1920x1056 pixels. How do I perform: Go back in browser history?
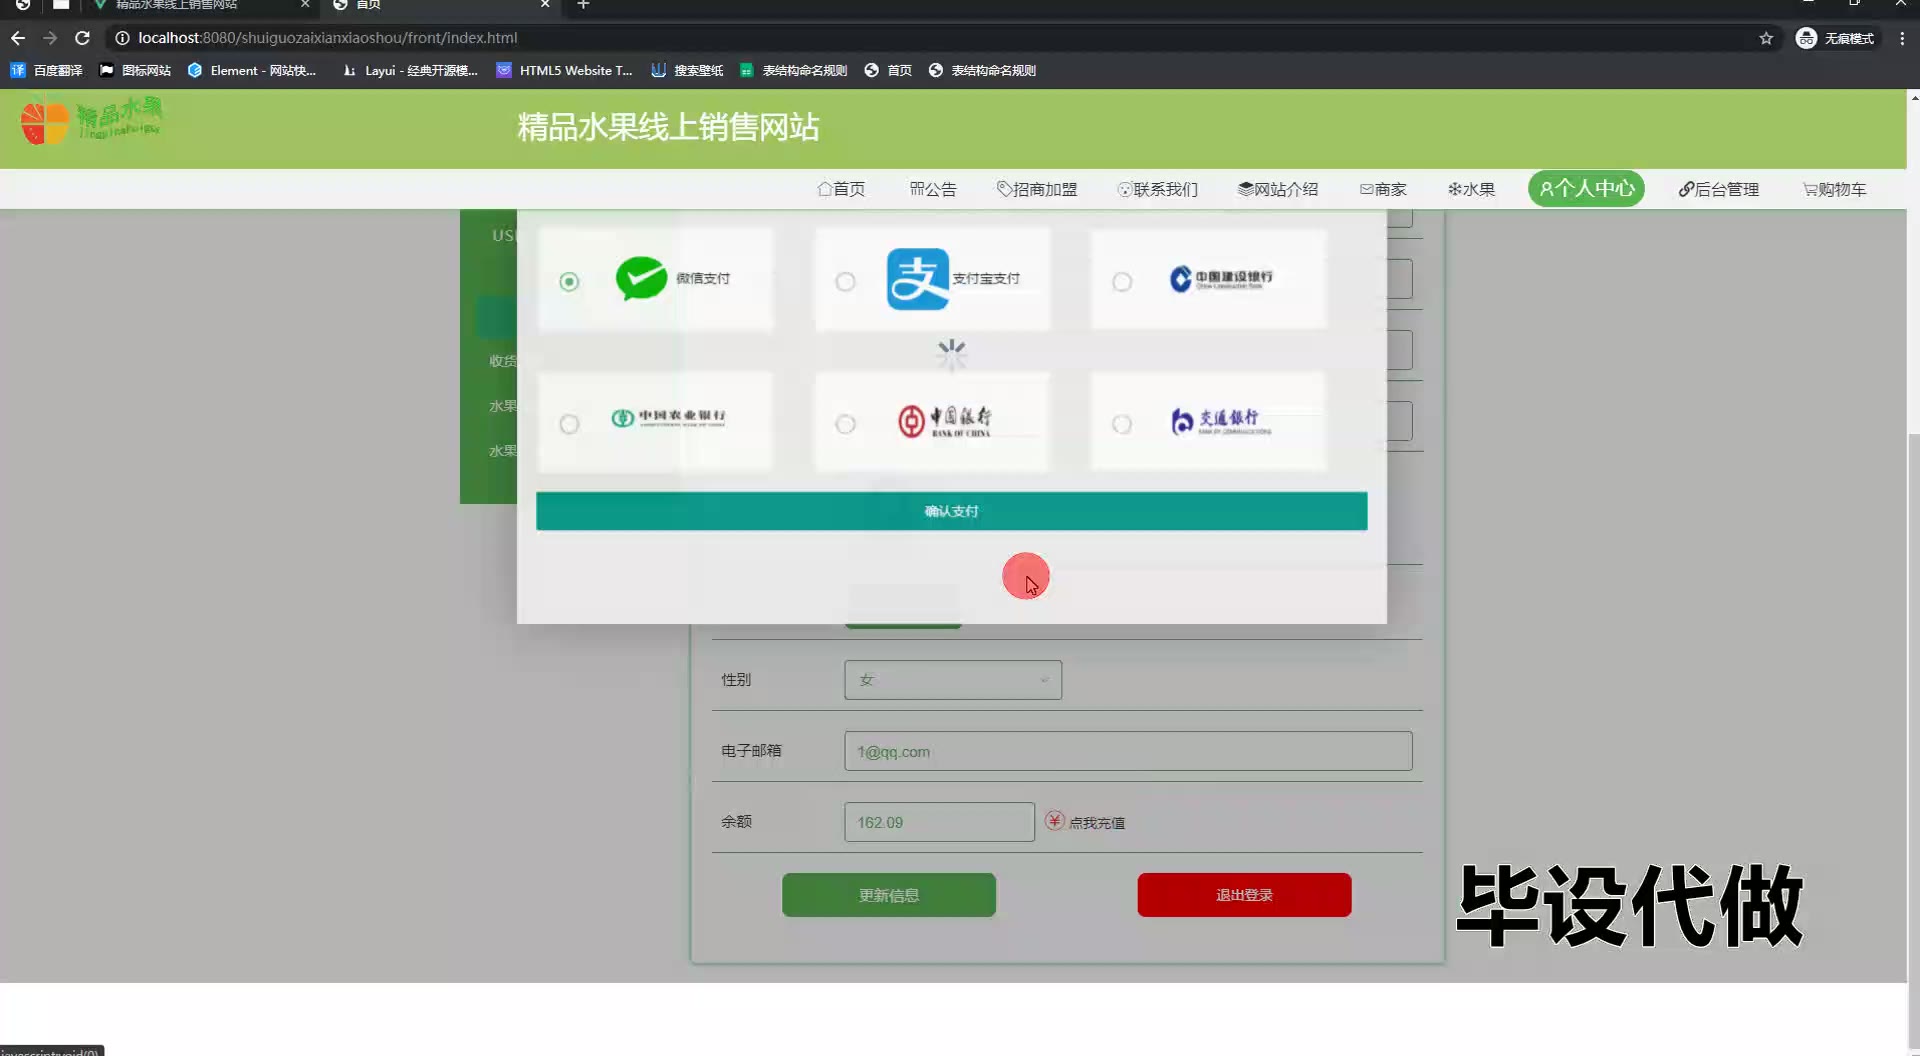pos(18,38)
